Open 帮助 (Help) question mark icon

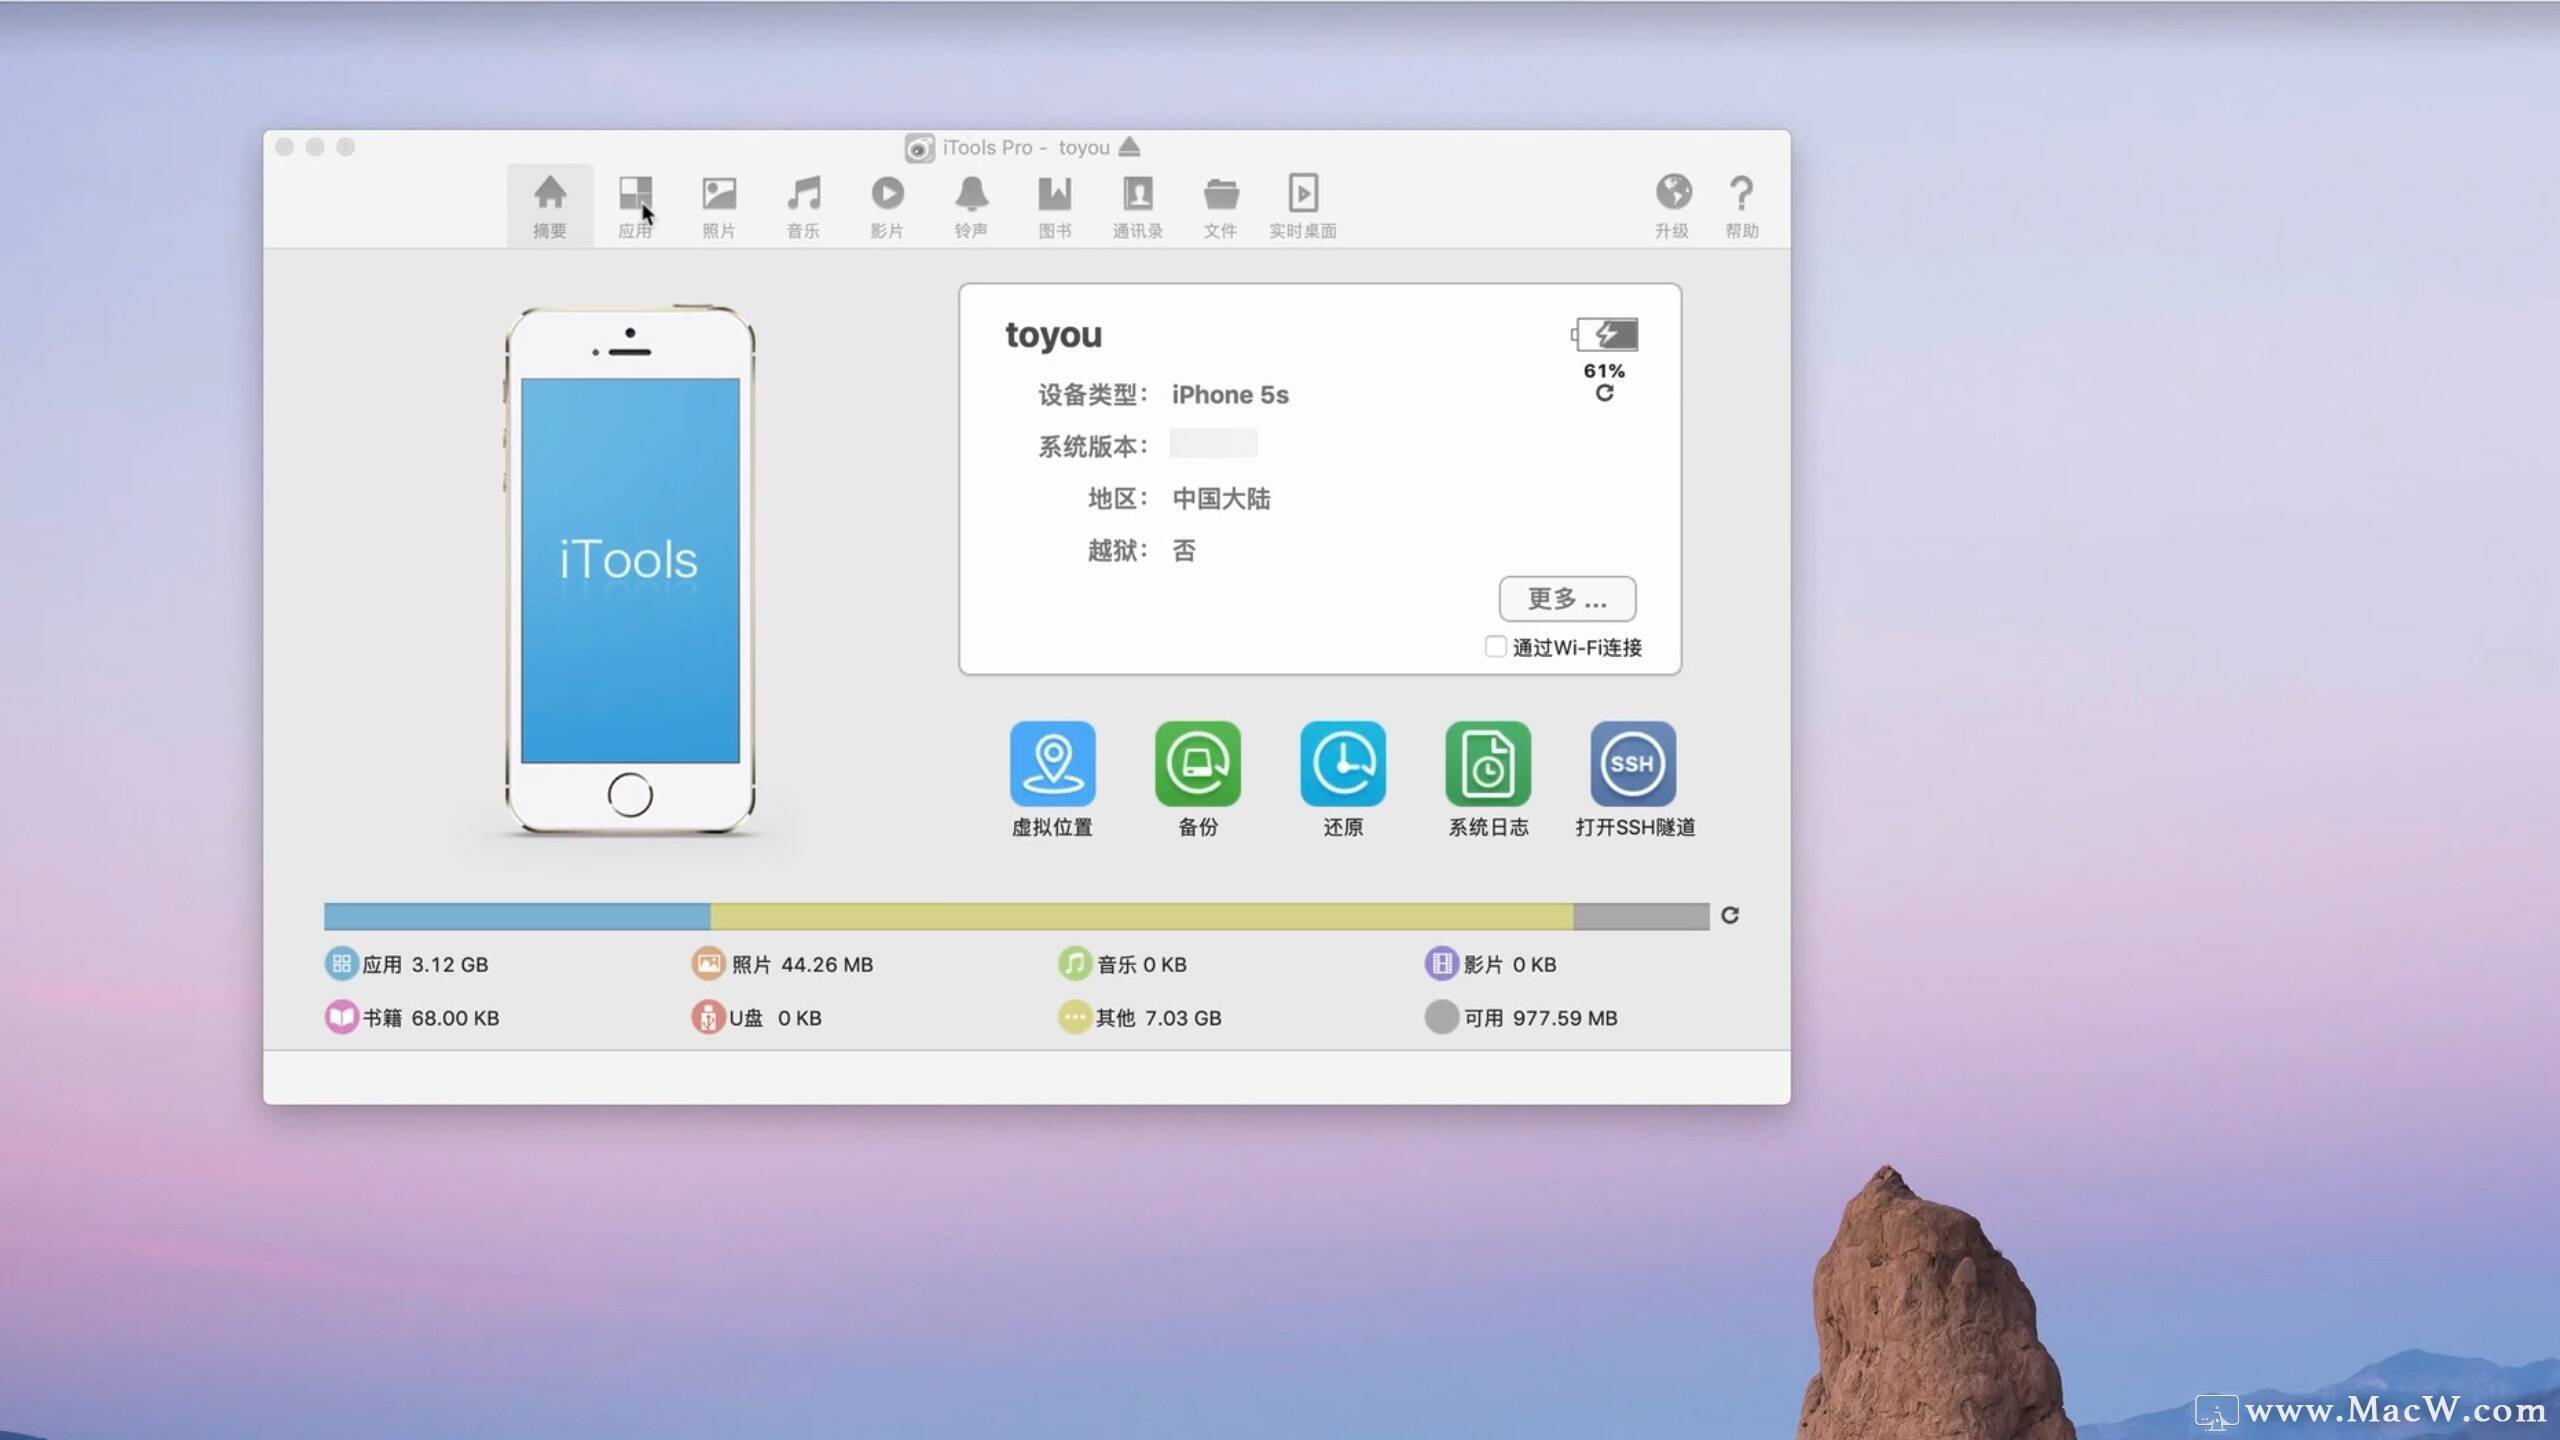[1741, 192]
